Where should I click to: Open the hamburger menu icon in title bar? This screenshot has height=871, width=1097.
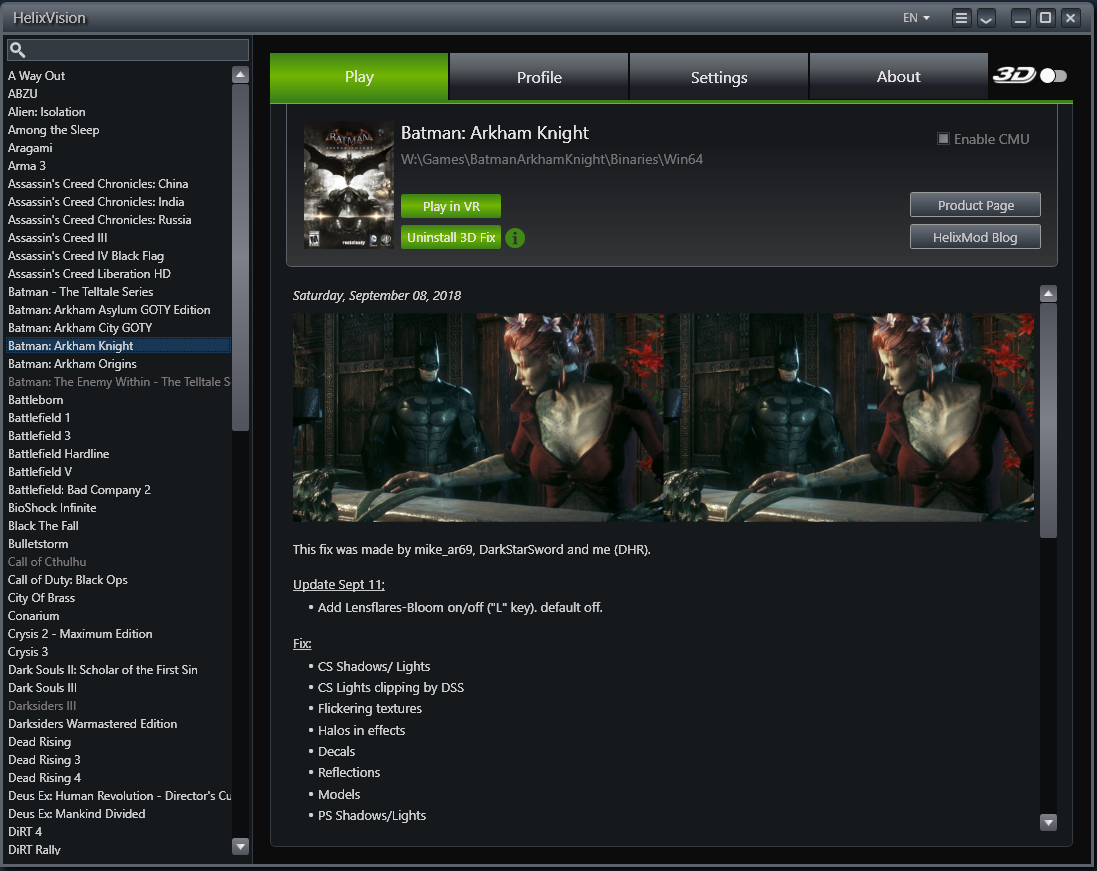point(961,18)
